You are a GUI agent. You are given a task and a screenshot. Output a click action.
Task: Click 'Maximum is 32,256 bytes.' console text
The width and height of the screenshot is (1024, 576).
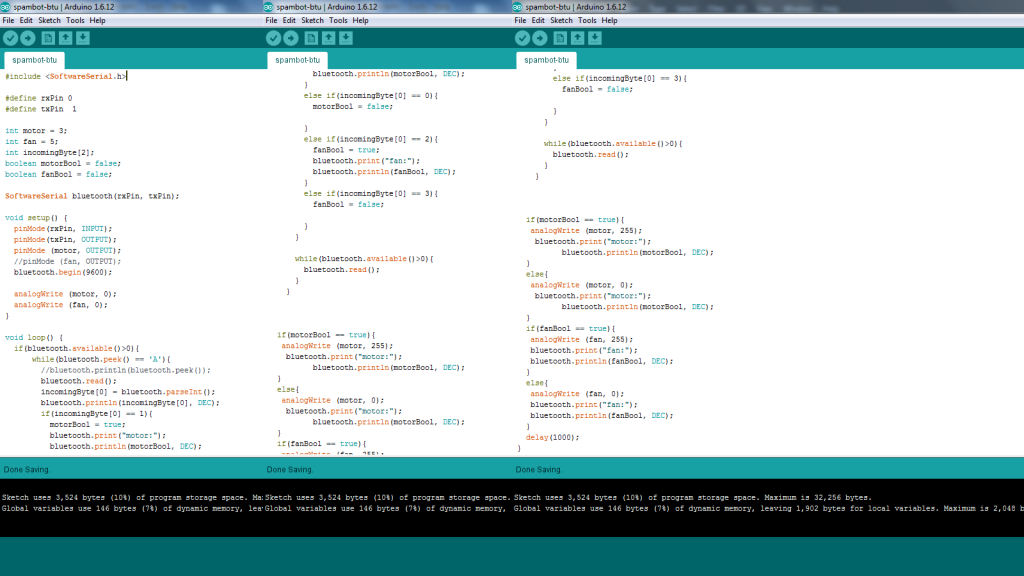point(818,498)
